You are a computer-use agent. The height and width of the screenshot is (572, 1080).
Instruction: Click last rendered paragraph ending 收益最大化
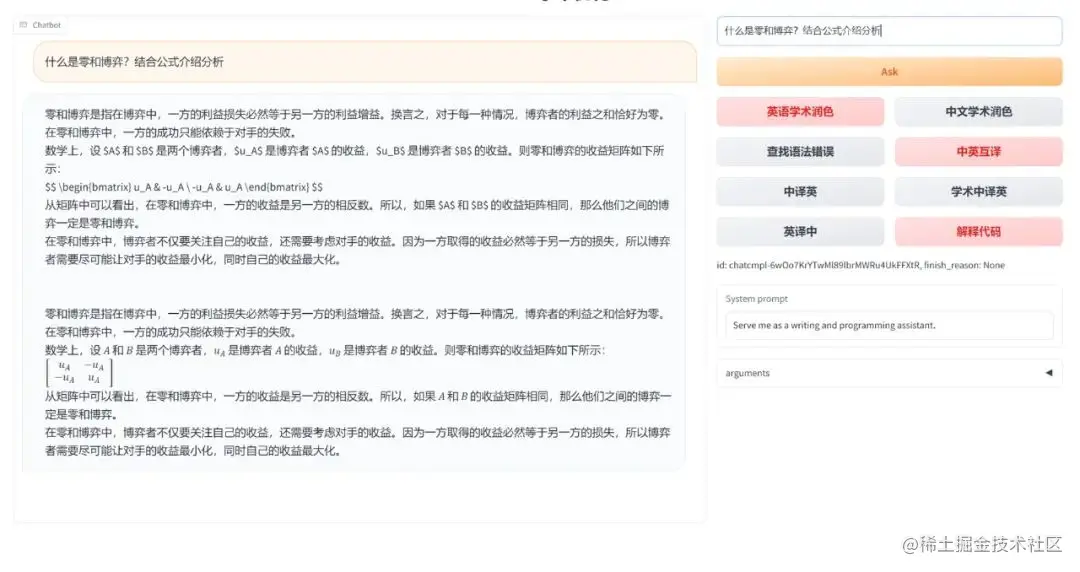(357, 442)
